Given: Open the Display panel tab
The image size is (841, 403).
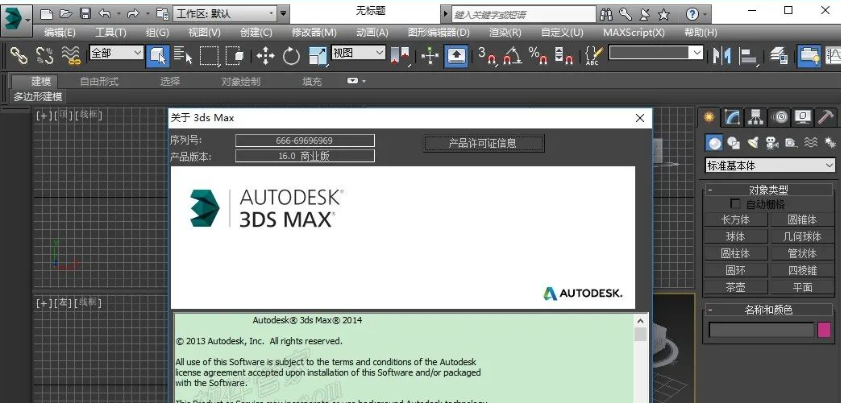Looking at the screenshot, I should tap(802, 116).
